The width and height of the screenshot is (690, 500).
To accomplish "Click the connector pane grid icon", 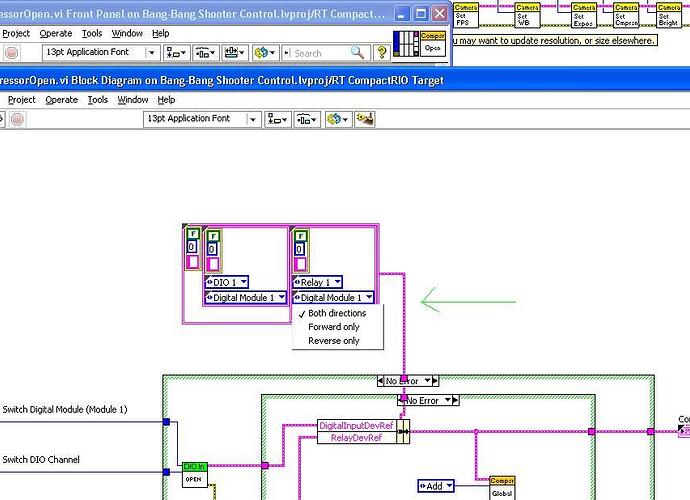I will 406,44.
